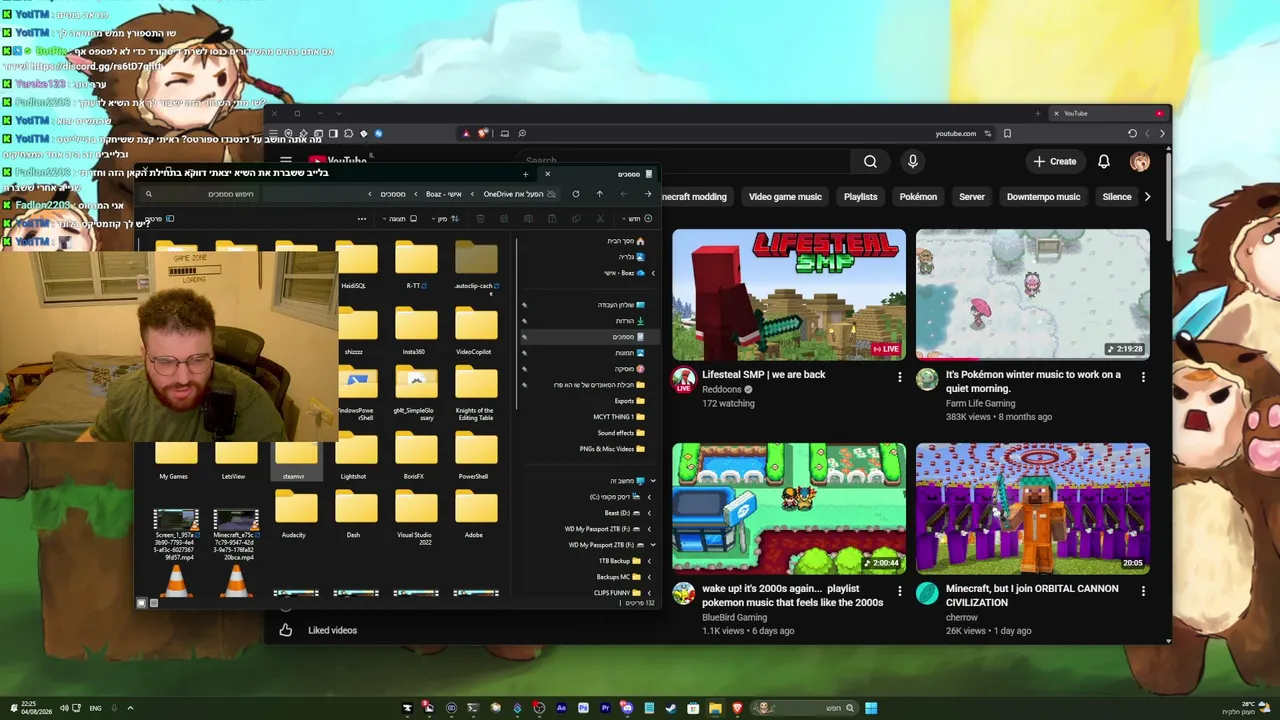
Task: Toggle the details pane (פרטים) button
Action: [158, 219]
